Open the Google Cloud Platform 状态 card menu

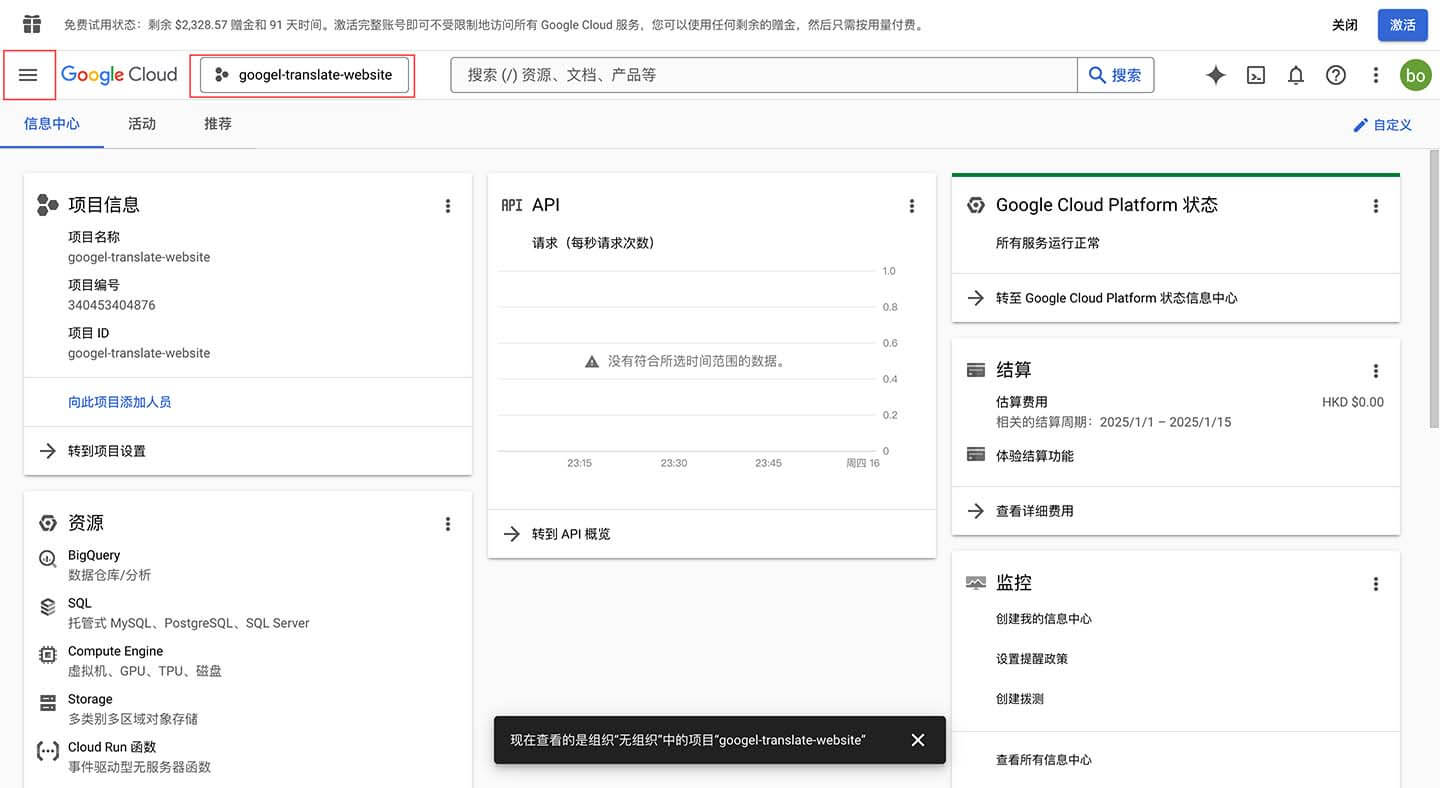pos(1376,206)
